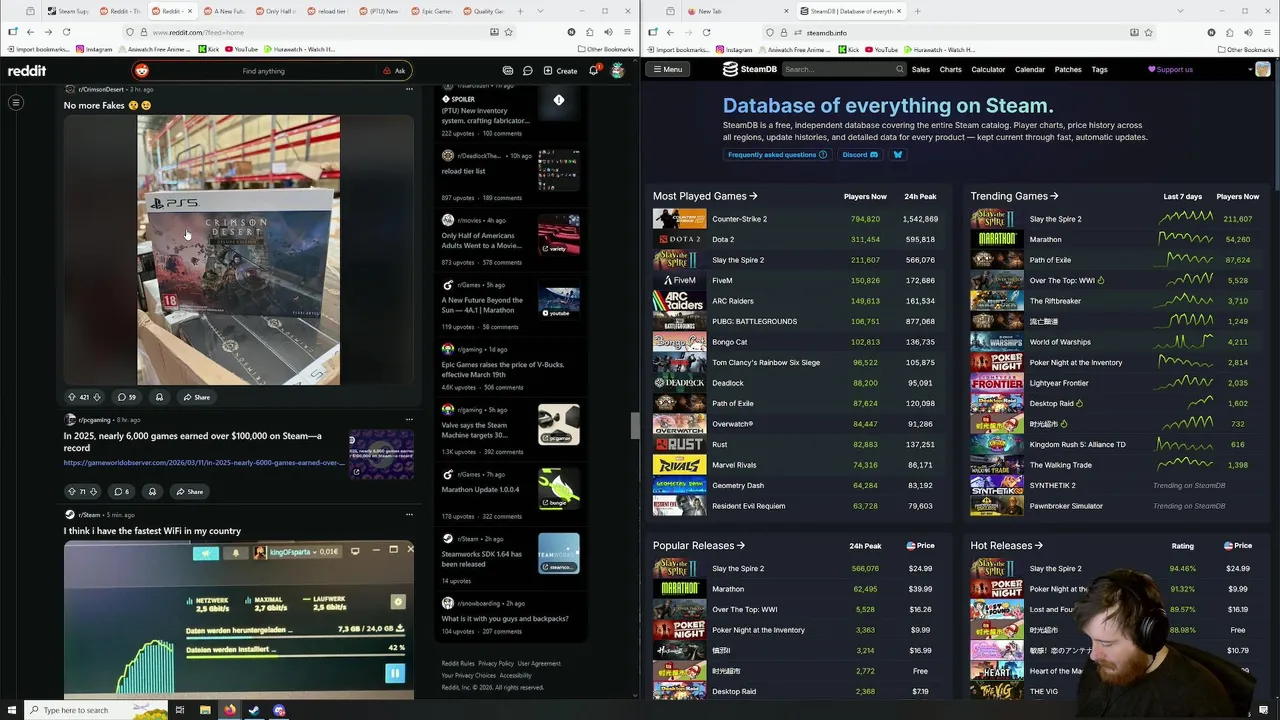This screenshot has width=1280, height=720.
Task: Downvote the 'No more Fakes' post
Action: click(96, 397)
